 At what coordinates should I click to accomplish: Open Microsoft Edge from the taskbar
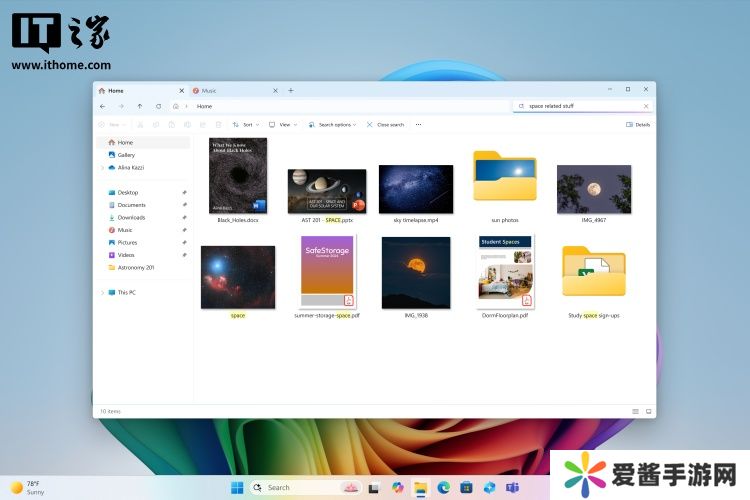tap(443, 487)
